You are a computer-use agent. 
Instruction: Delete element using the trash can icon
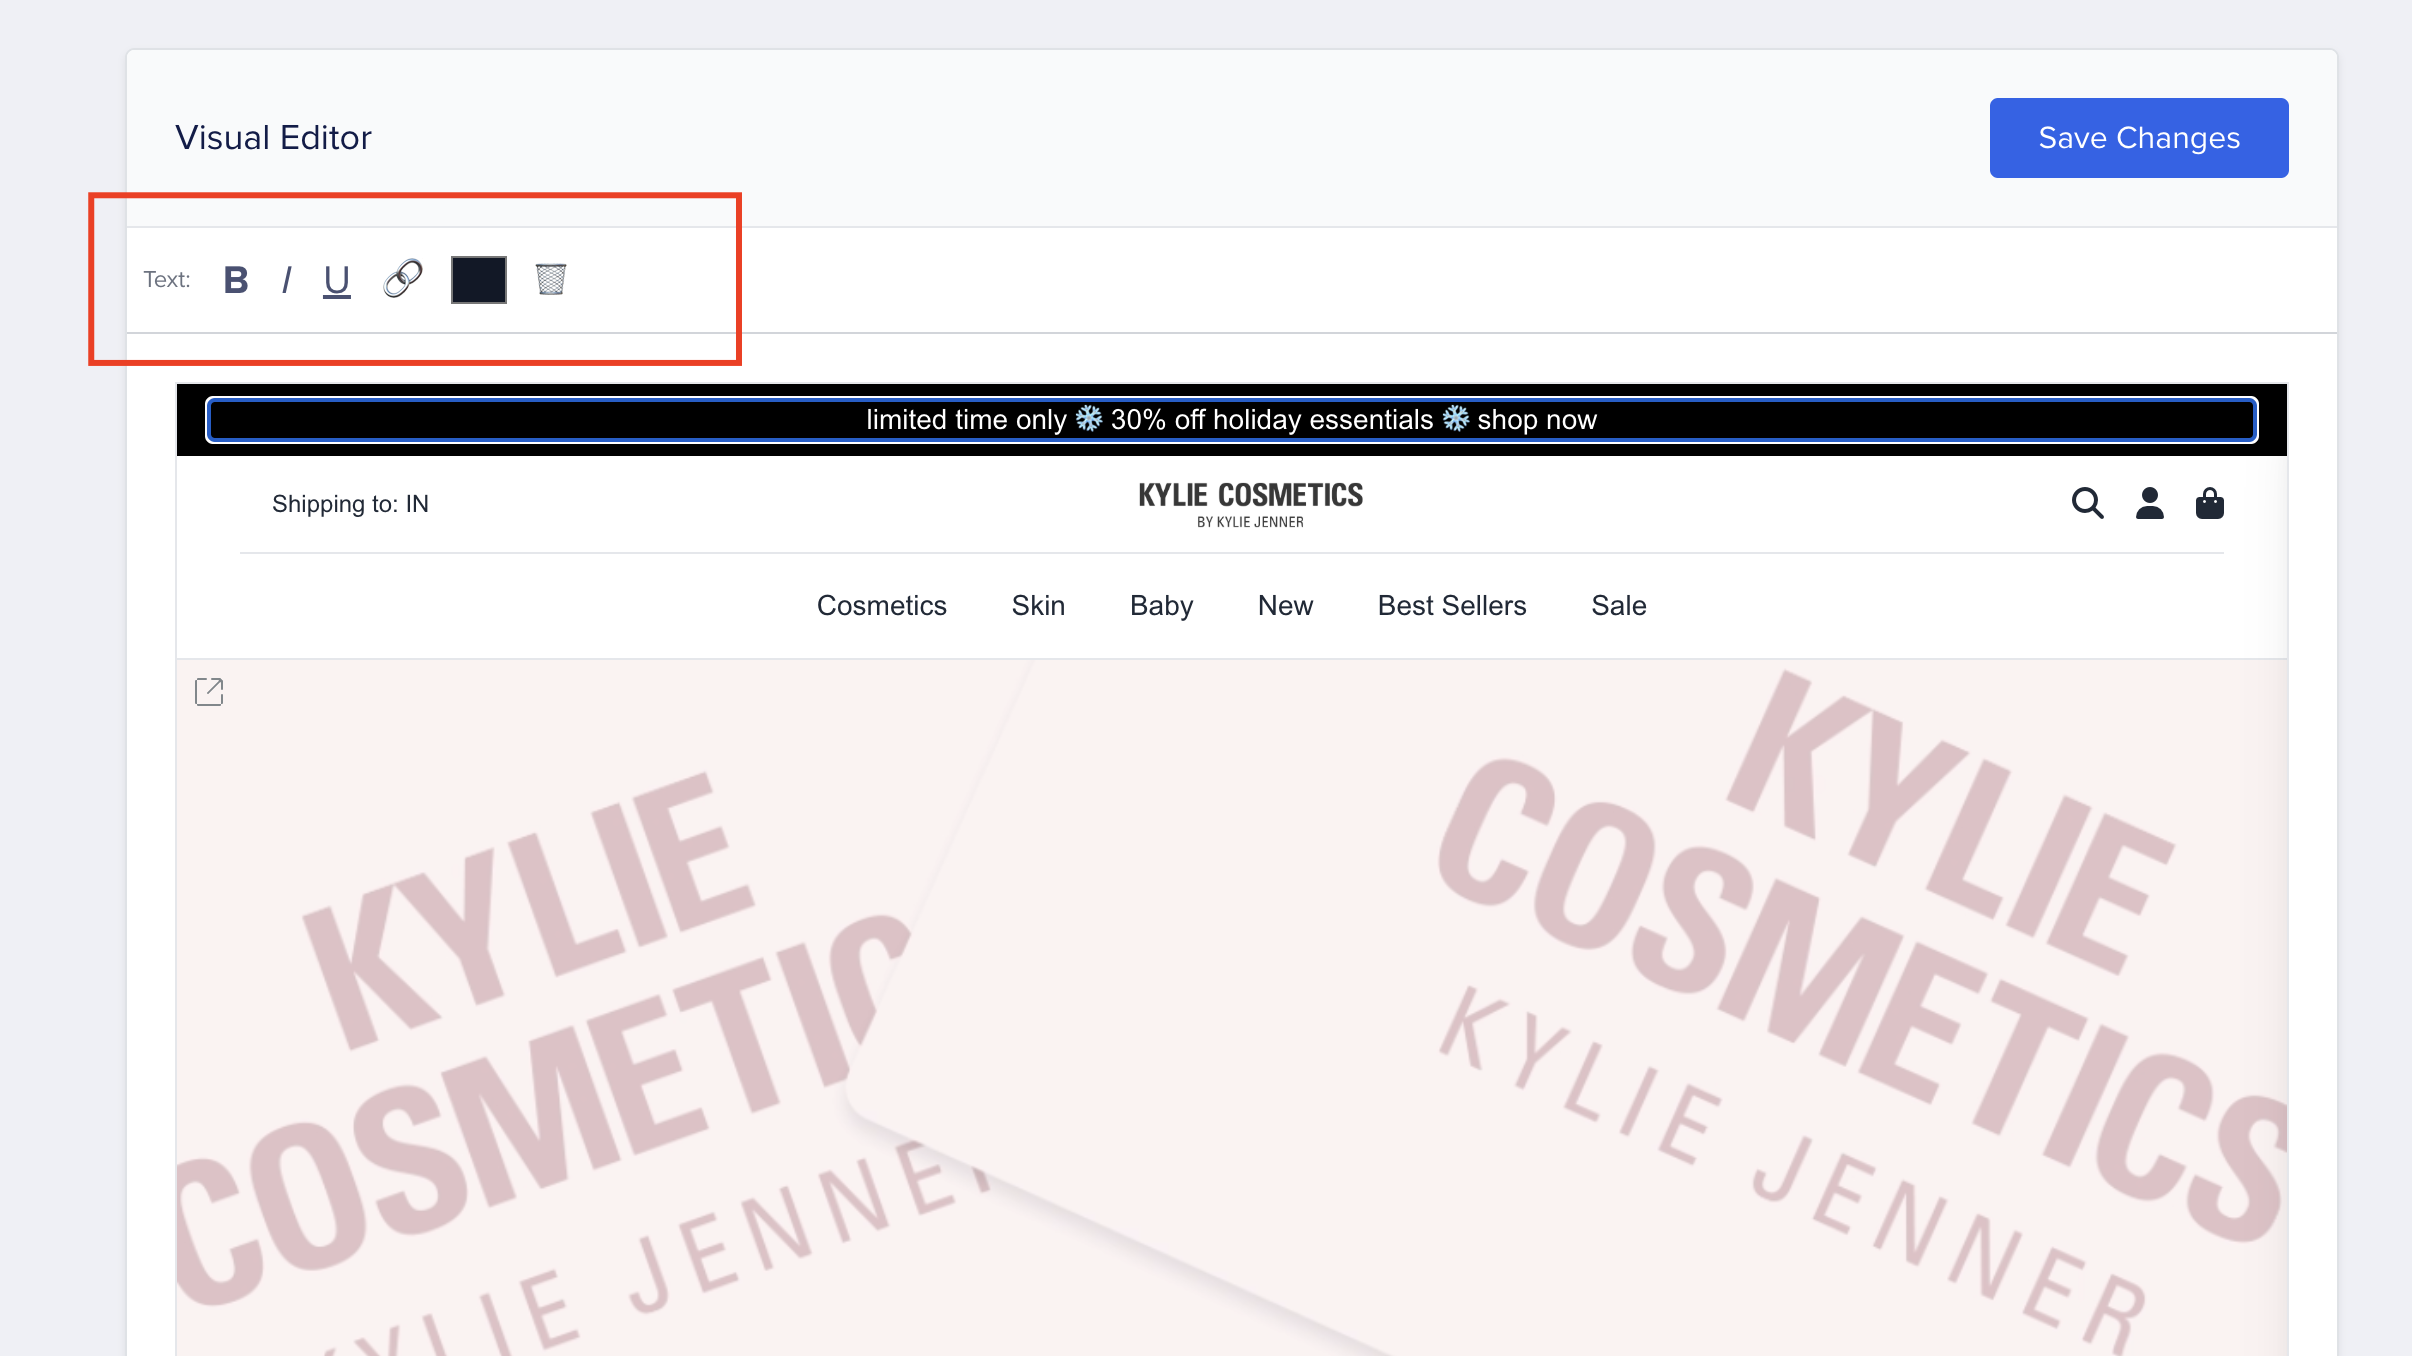point(551,279)
